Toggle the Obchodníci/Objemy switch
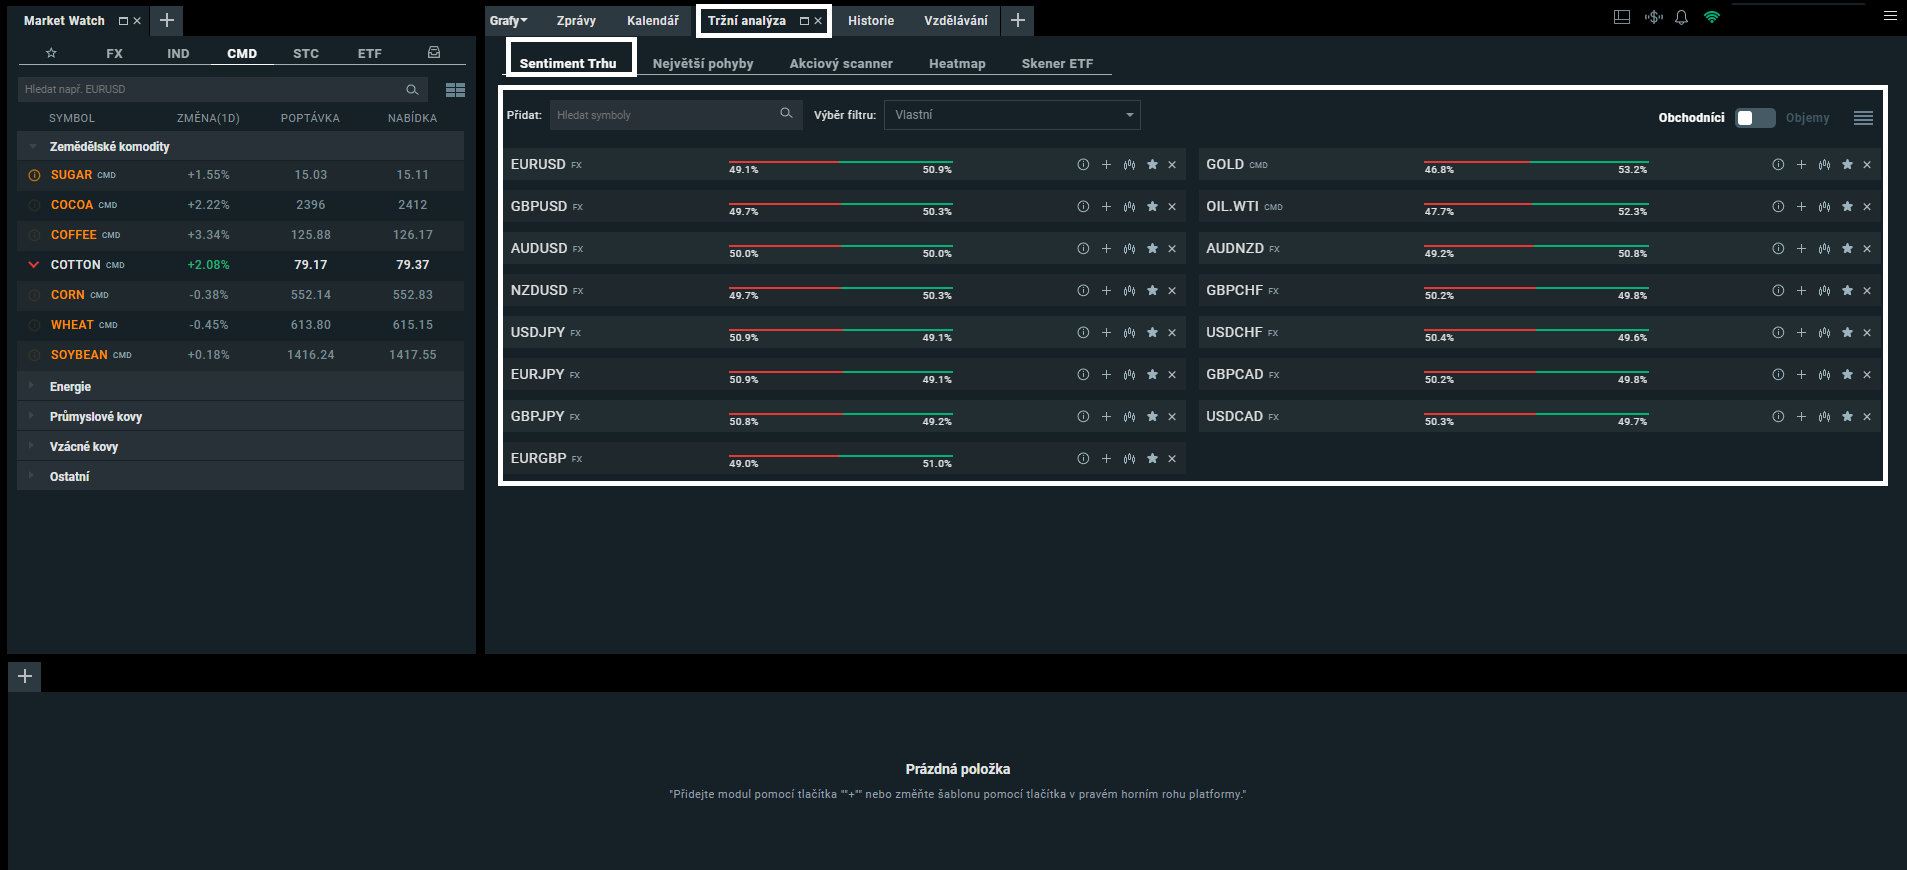Viewport: 1907px width, 870px height. coord(1754,118)
